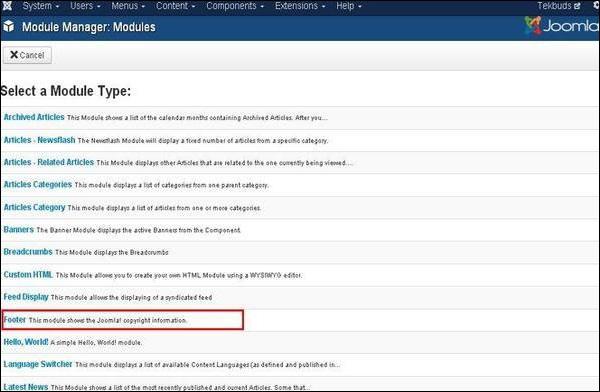
Task: Click the 'Select a Module Type:' heading
Action: (x=65, y=91)
